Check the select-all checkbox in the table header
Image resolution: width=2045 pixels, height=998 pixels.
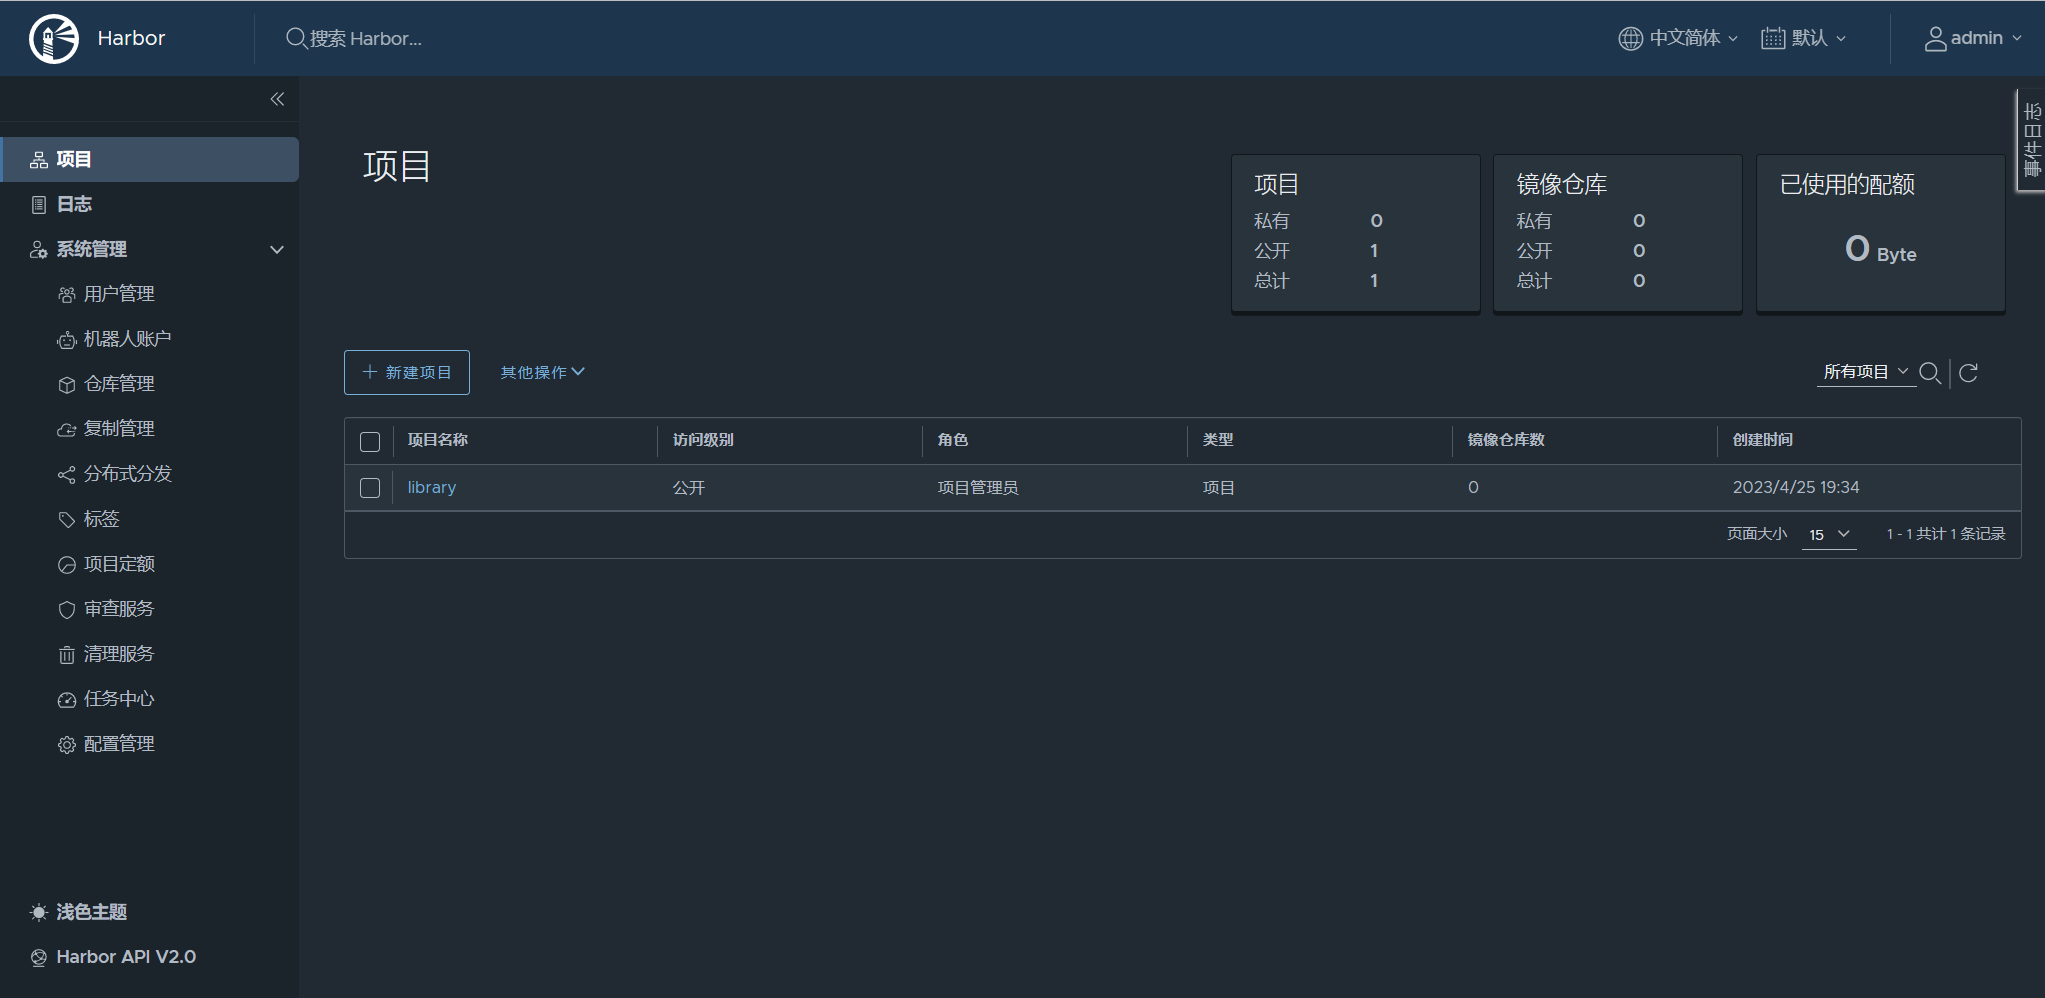369,441
